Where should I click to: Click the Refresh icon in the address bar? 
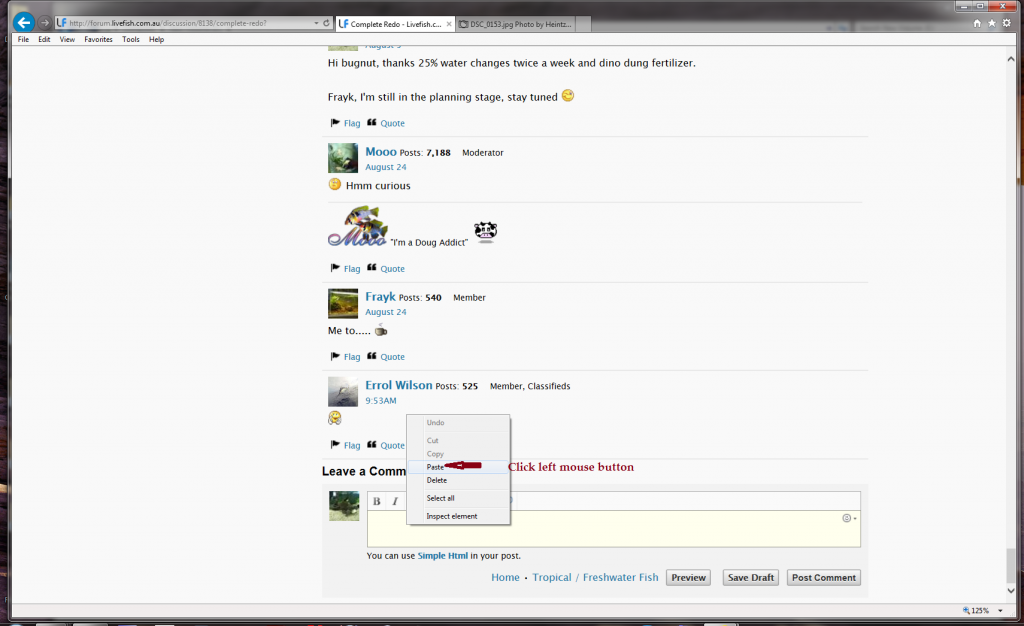click(x=326, y=22)
